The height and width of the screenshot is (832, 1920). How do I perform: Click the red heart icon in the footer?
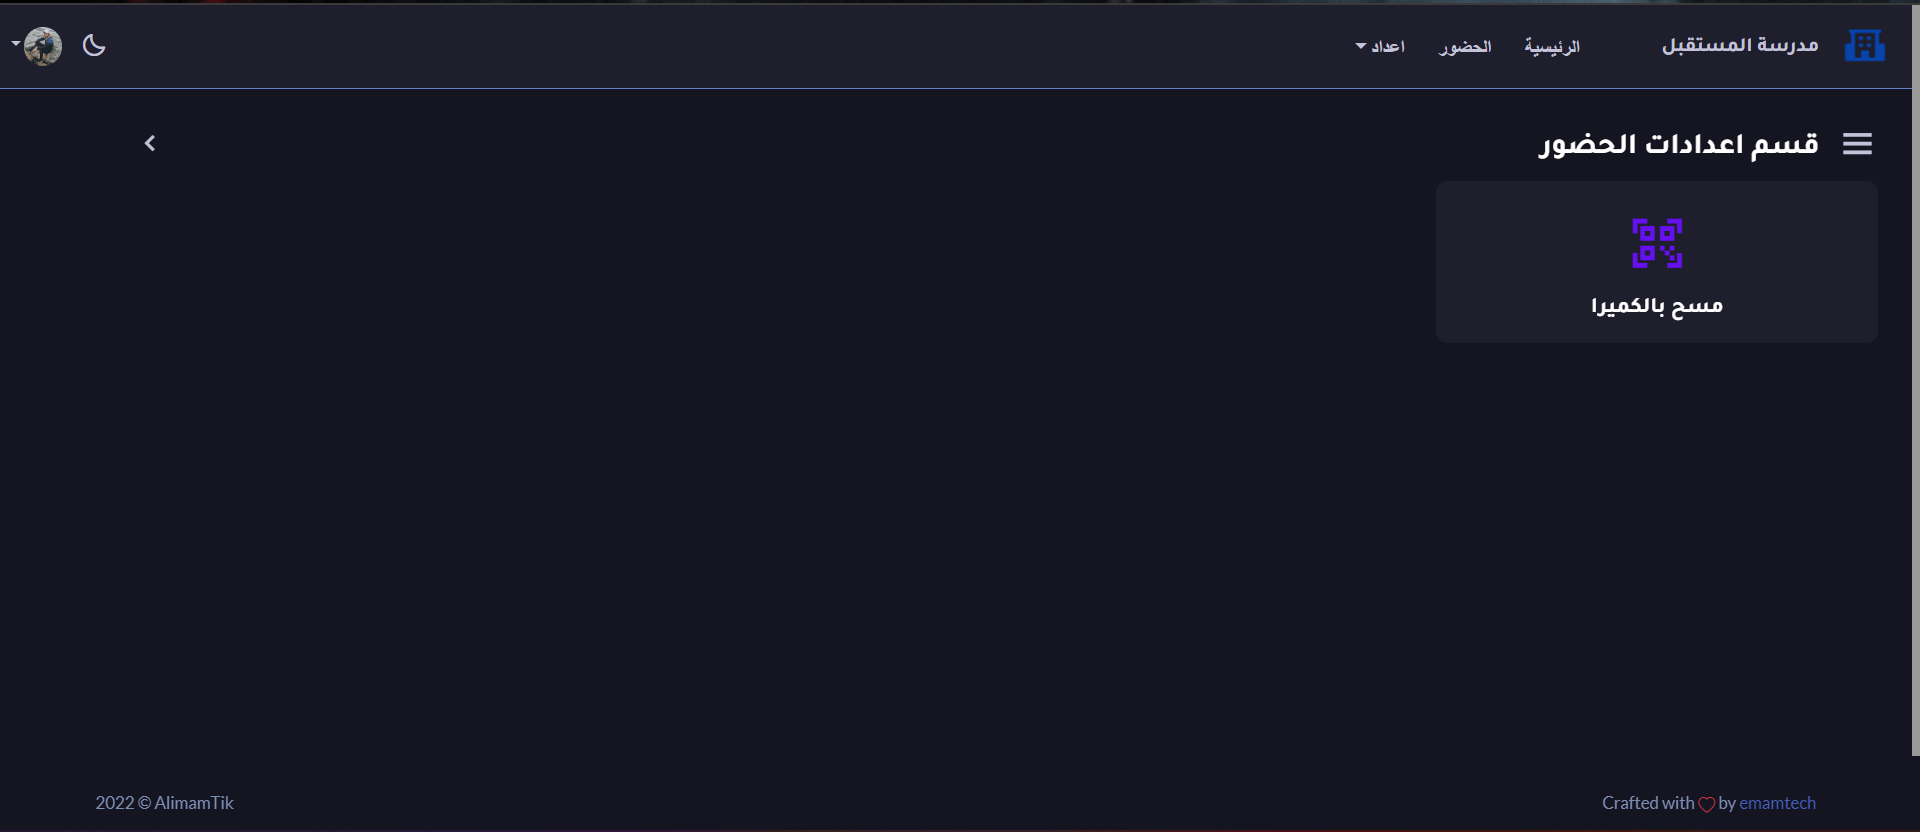click(x=1707, y=804)
